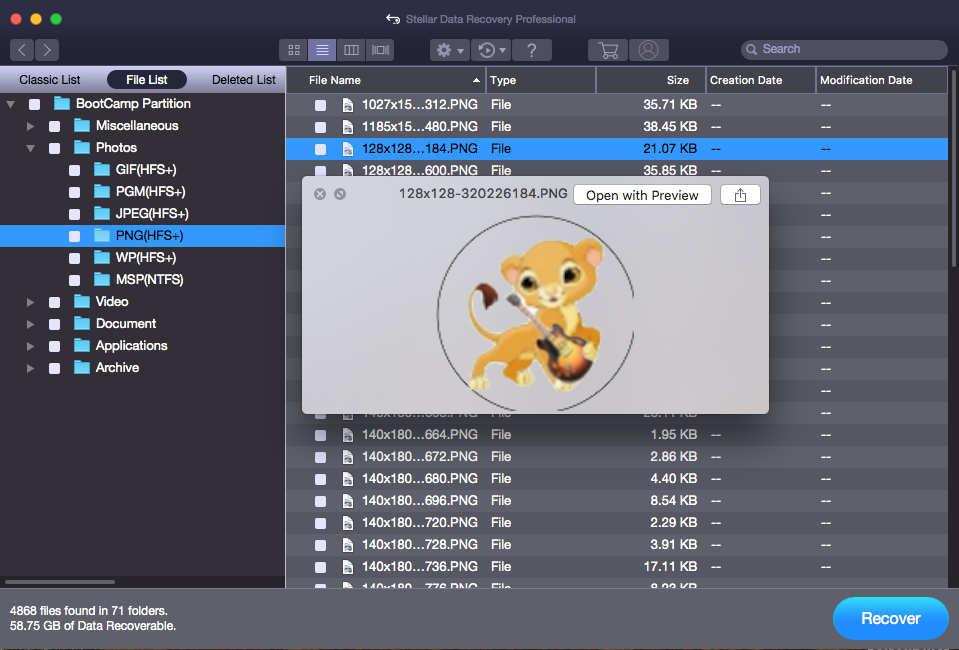The height and width of the screenshot is (650, 959).
Task: Select the PGM(HFS+) folder
Action: point(150,191)
